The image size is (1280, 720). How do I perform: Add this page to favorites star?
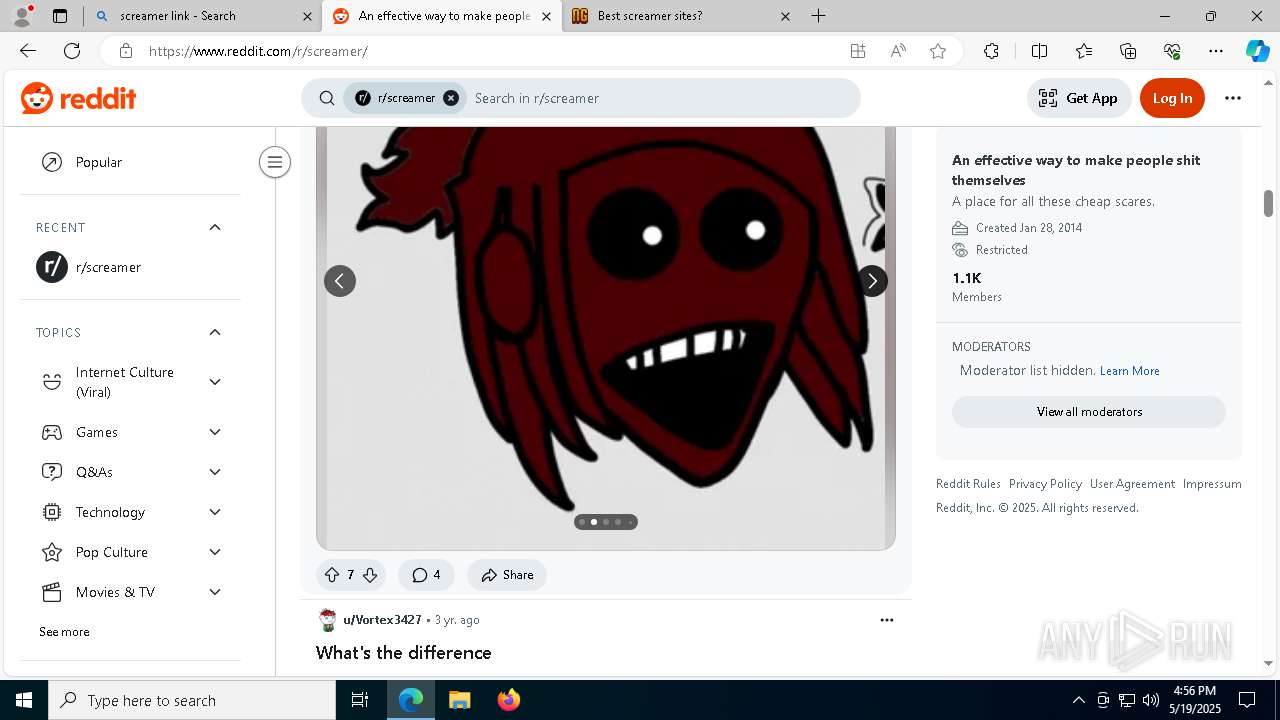pos(938,51)
